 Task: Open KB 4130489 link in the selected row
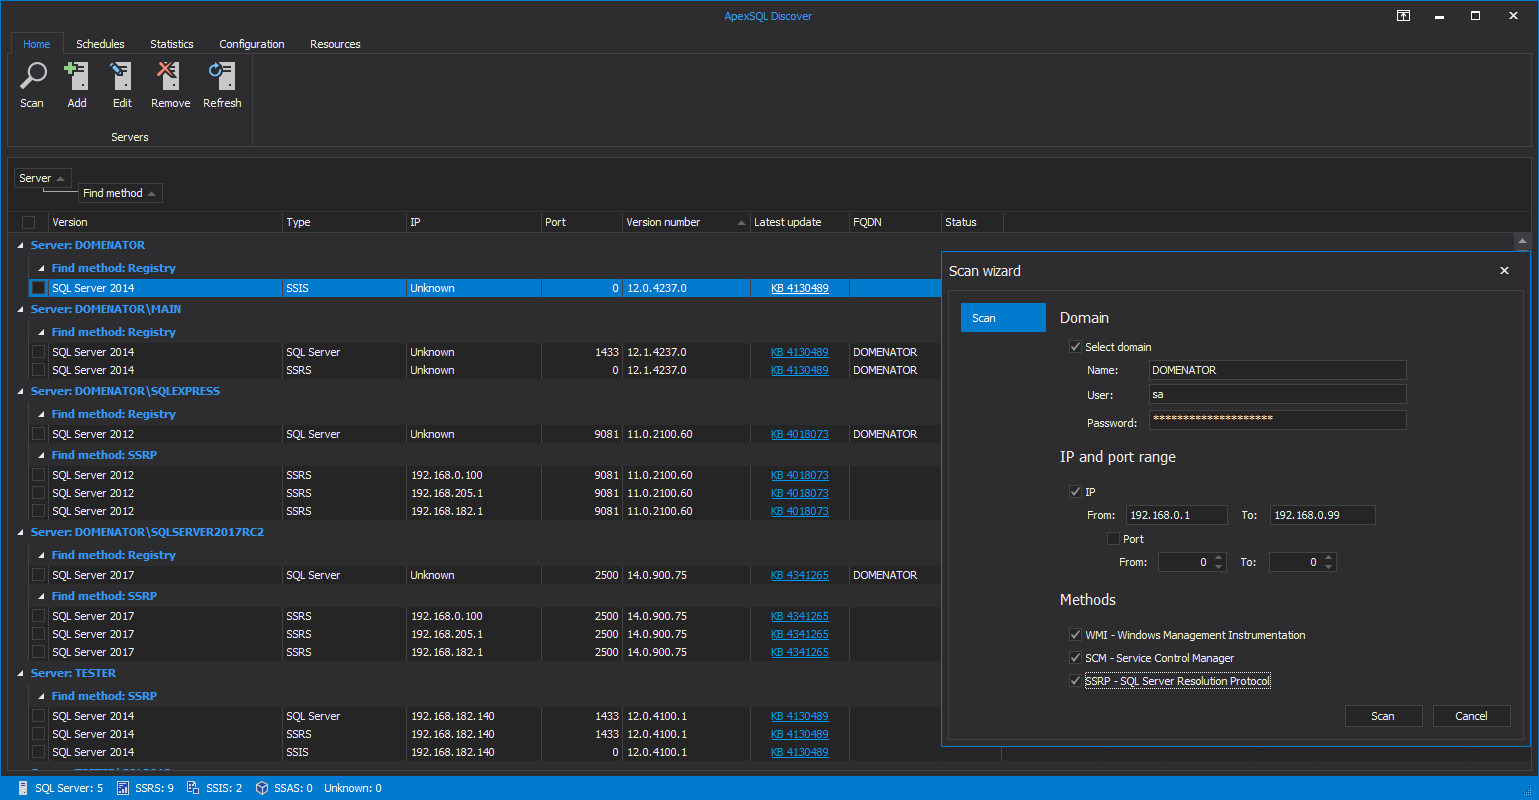799,288
